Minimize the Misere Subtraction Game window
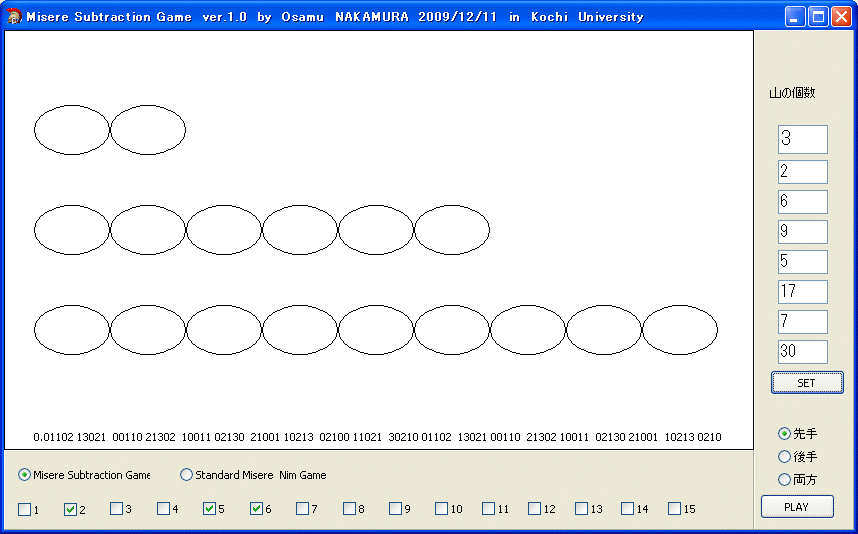Viewport: 858px width, 534px height. tap(795, 16)
